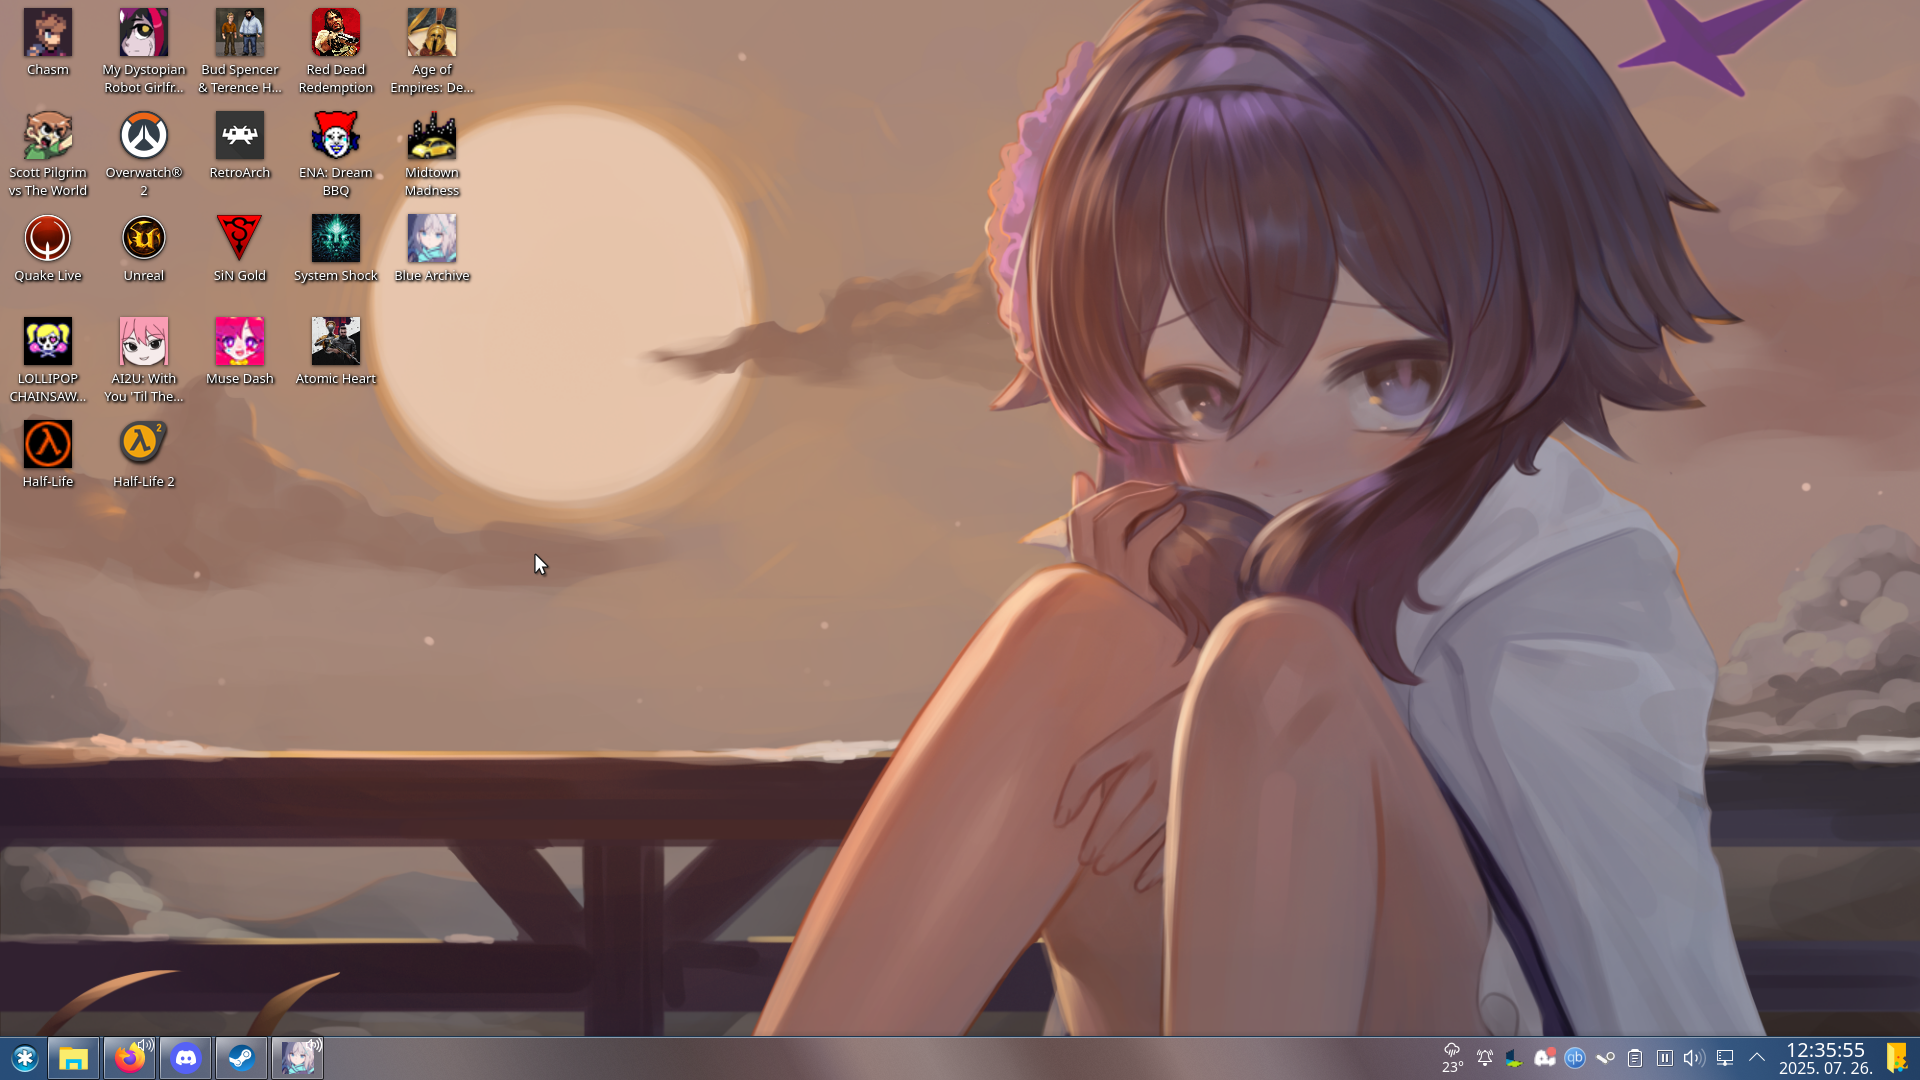1920x1080 pixels.
Task: Switch to Blue Archive taskbar window
Action: tap(295, 1058)
